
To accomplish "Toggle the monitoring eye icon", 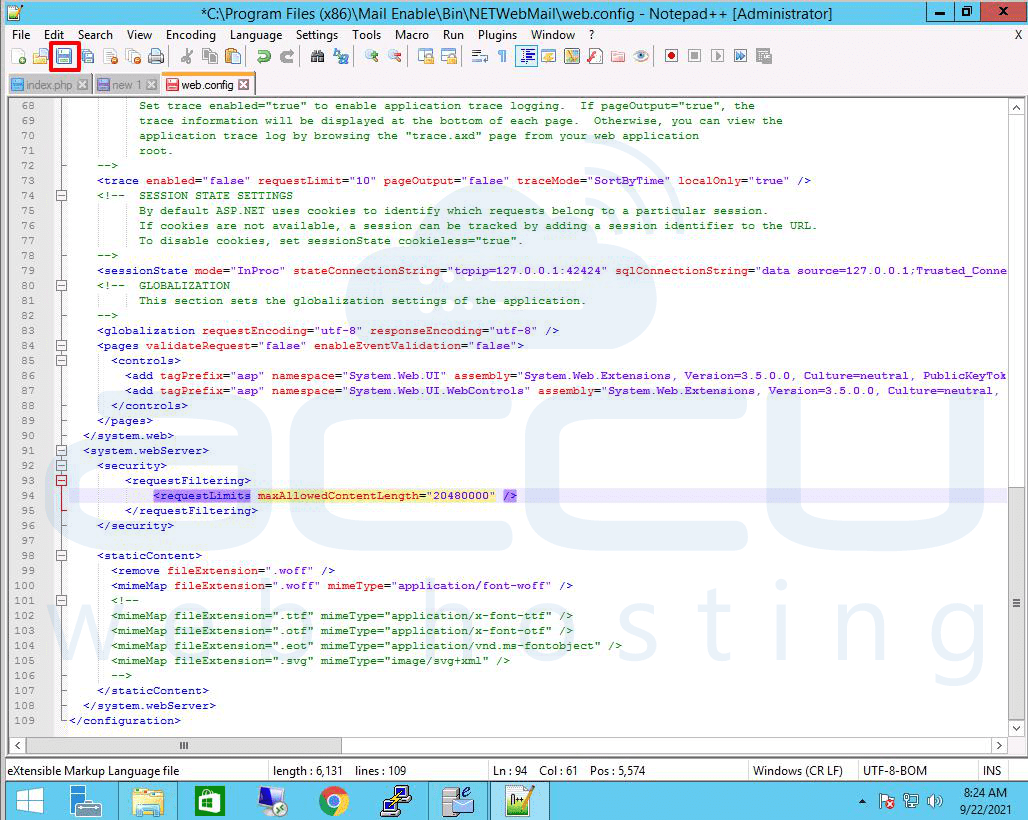I will point(641,56).
